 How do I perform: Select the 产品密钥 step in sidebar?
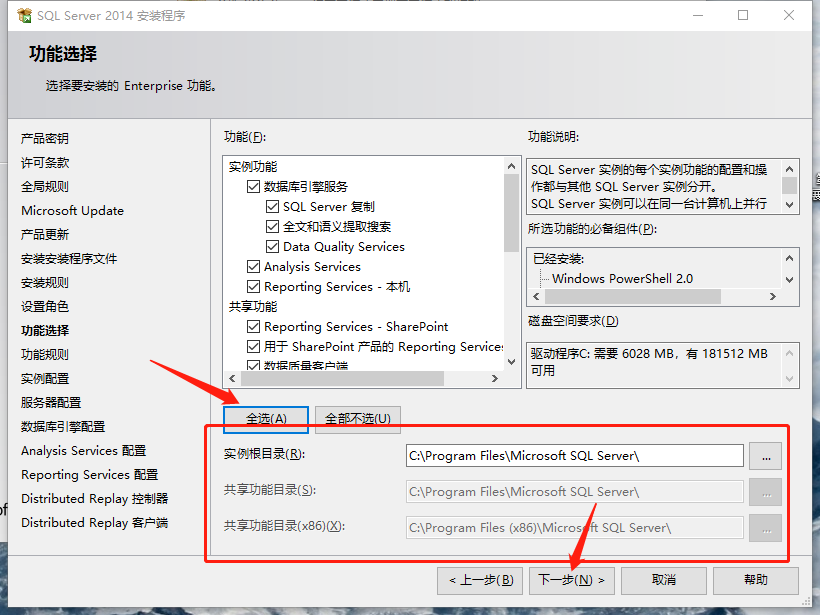pos(45,139)
